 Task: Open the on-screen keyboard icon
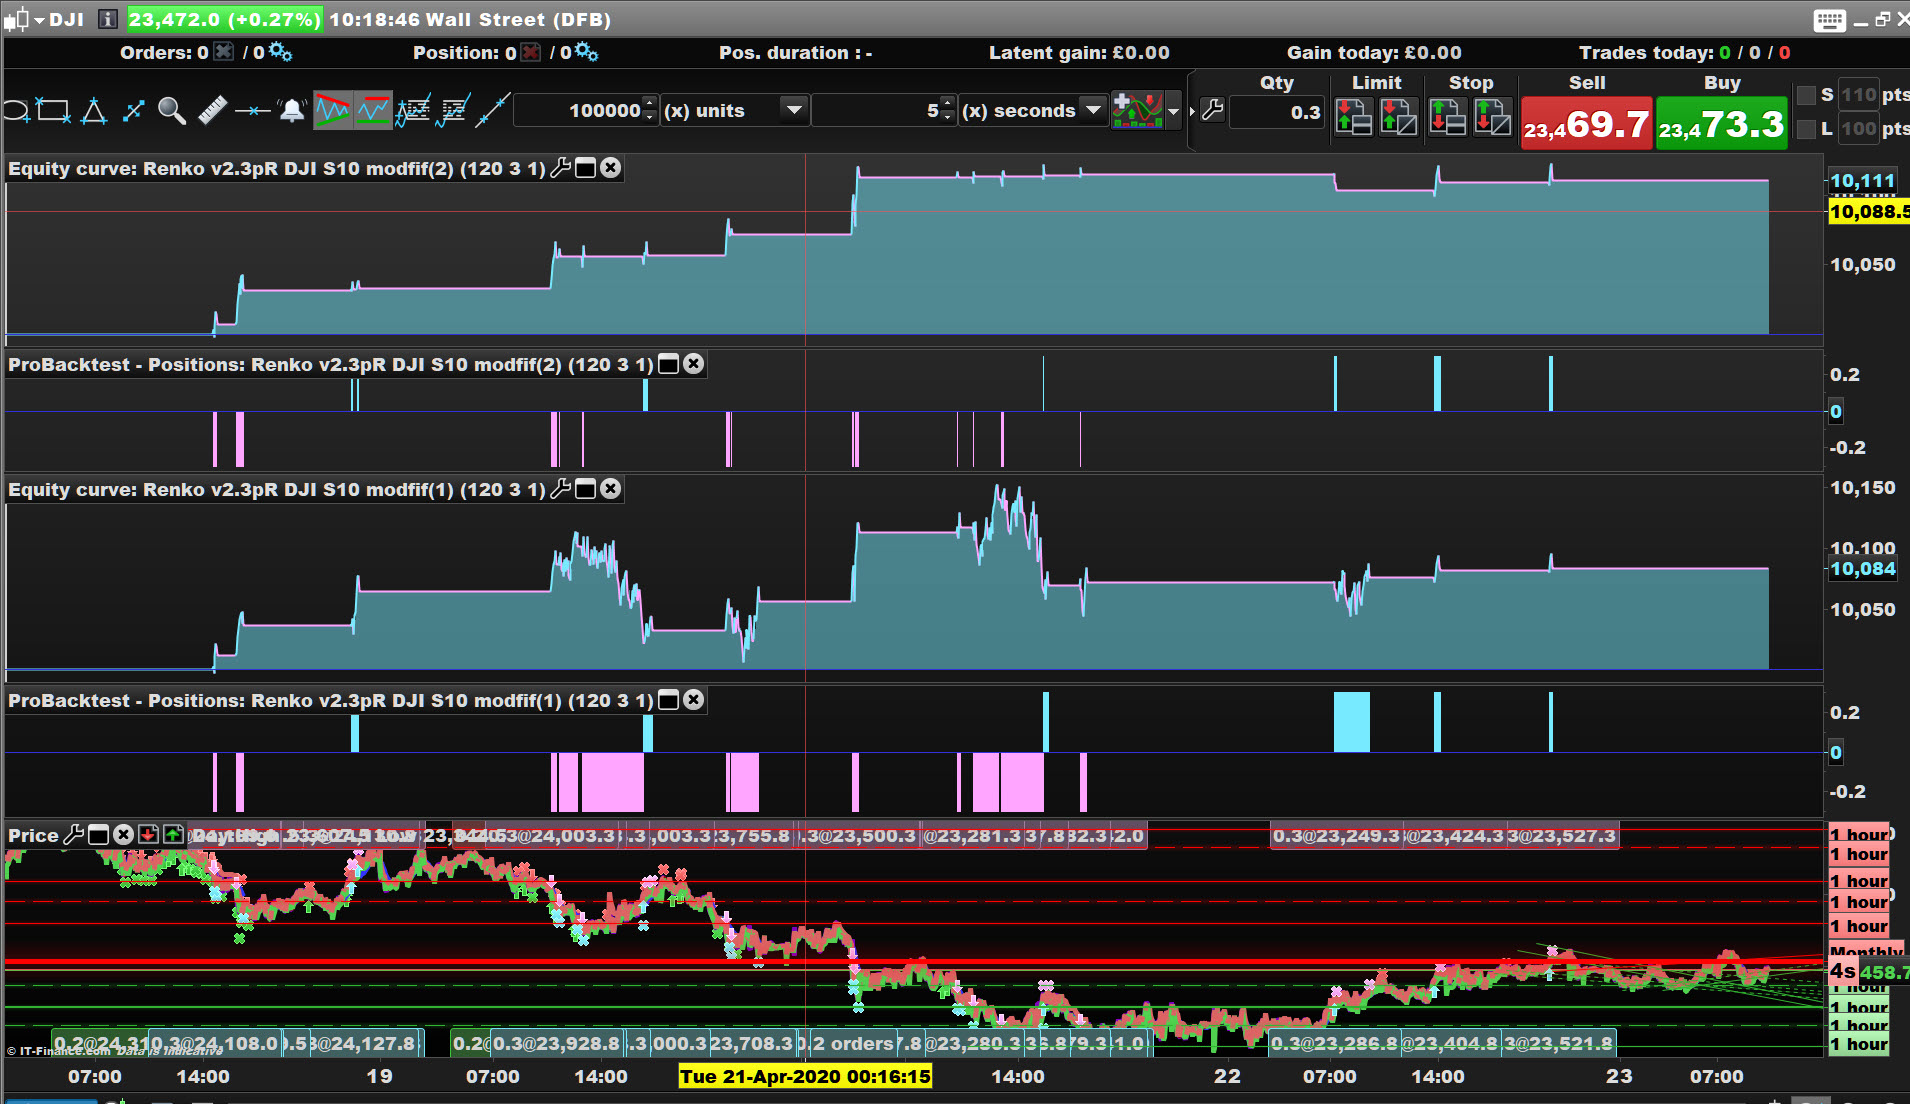[1830, 20]
